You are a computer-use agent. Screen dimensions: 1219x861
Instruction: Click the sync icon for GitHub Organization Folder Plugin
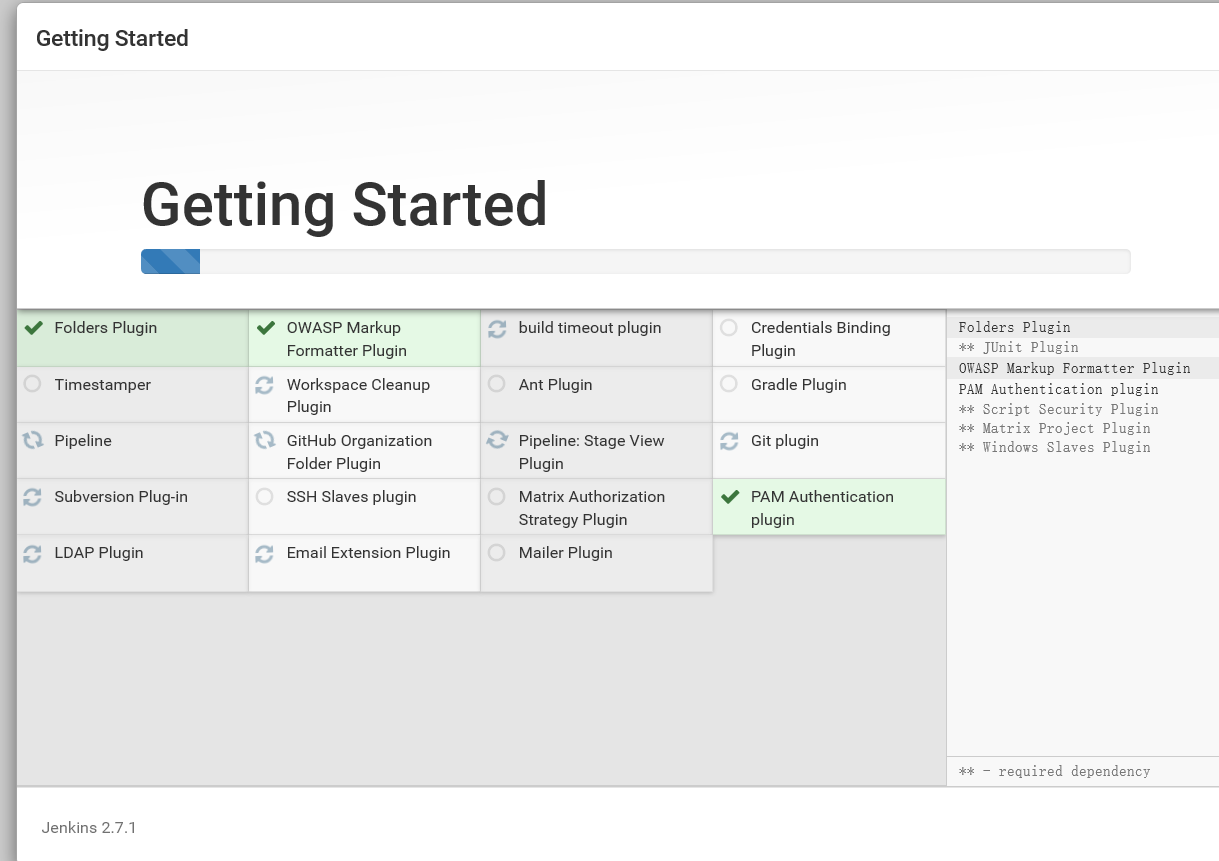click(x=265, y=440)
